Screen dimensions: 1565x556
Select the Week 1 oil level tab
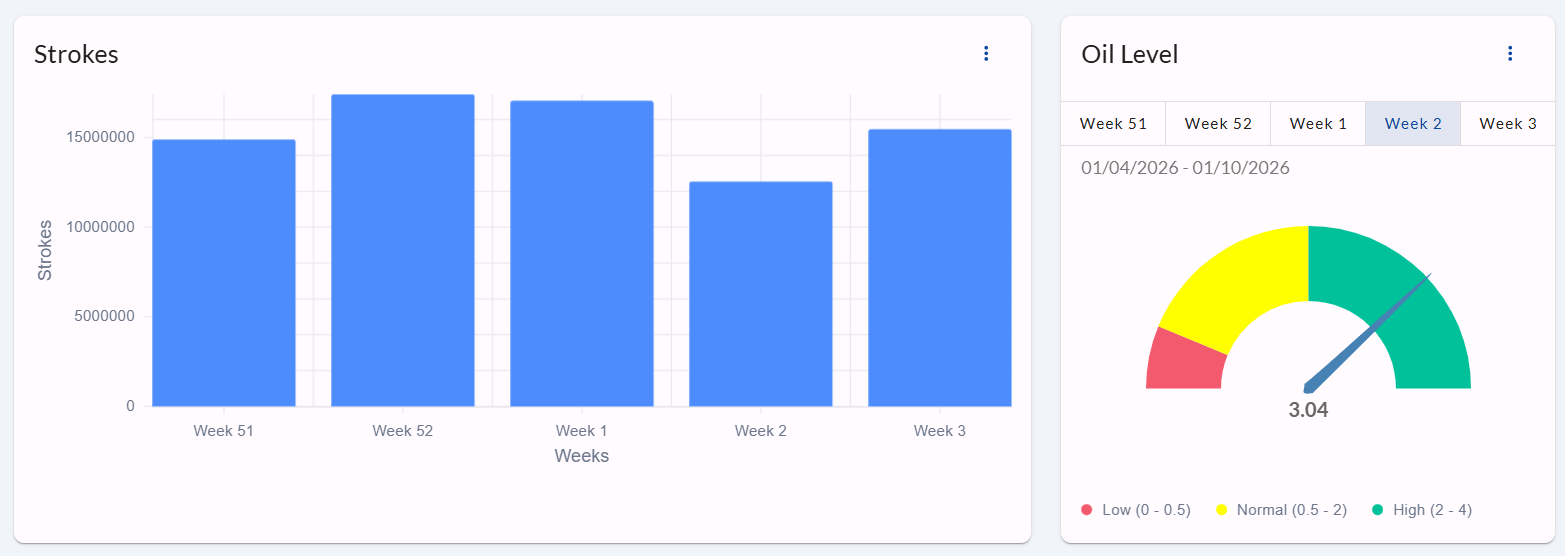click(x=1318, y=124)
